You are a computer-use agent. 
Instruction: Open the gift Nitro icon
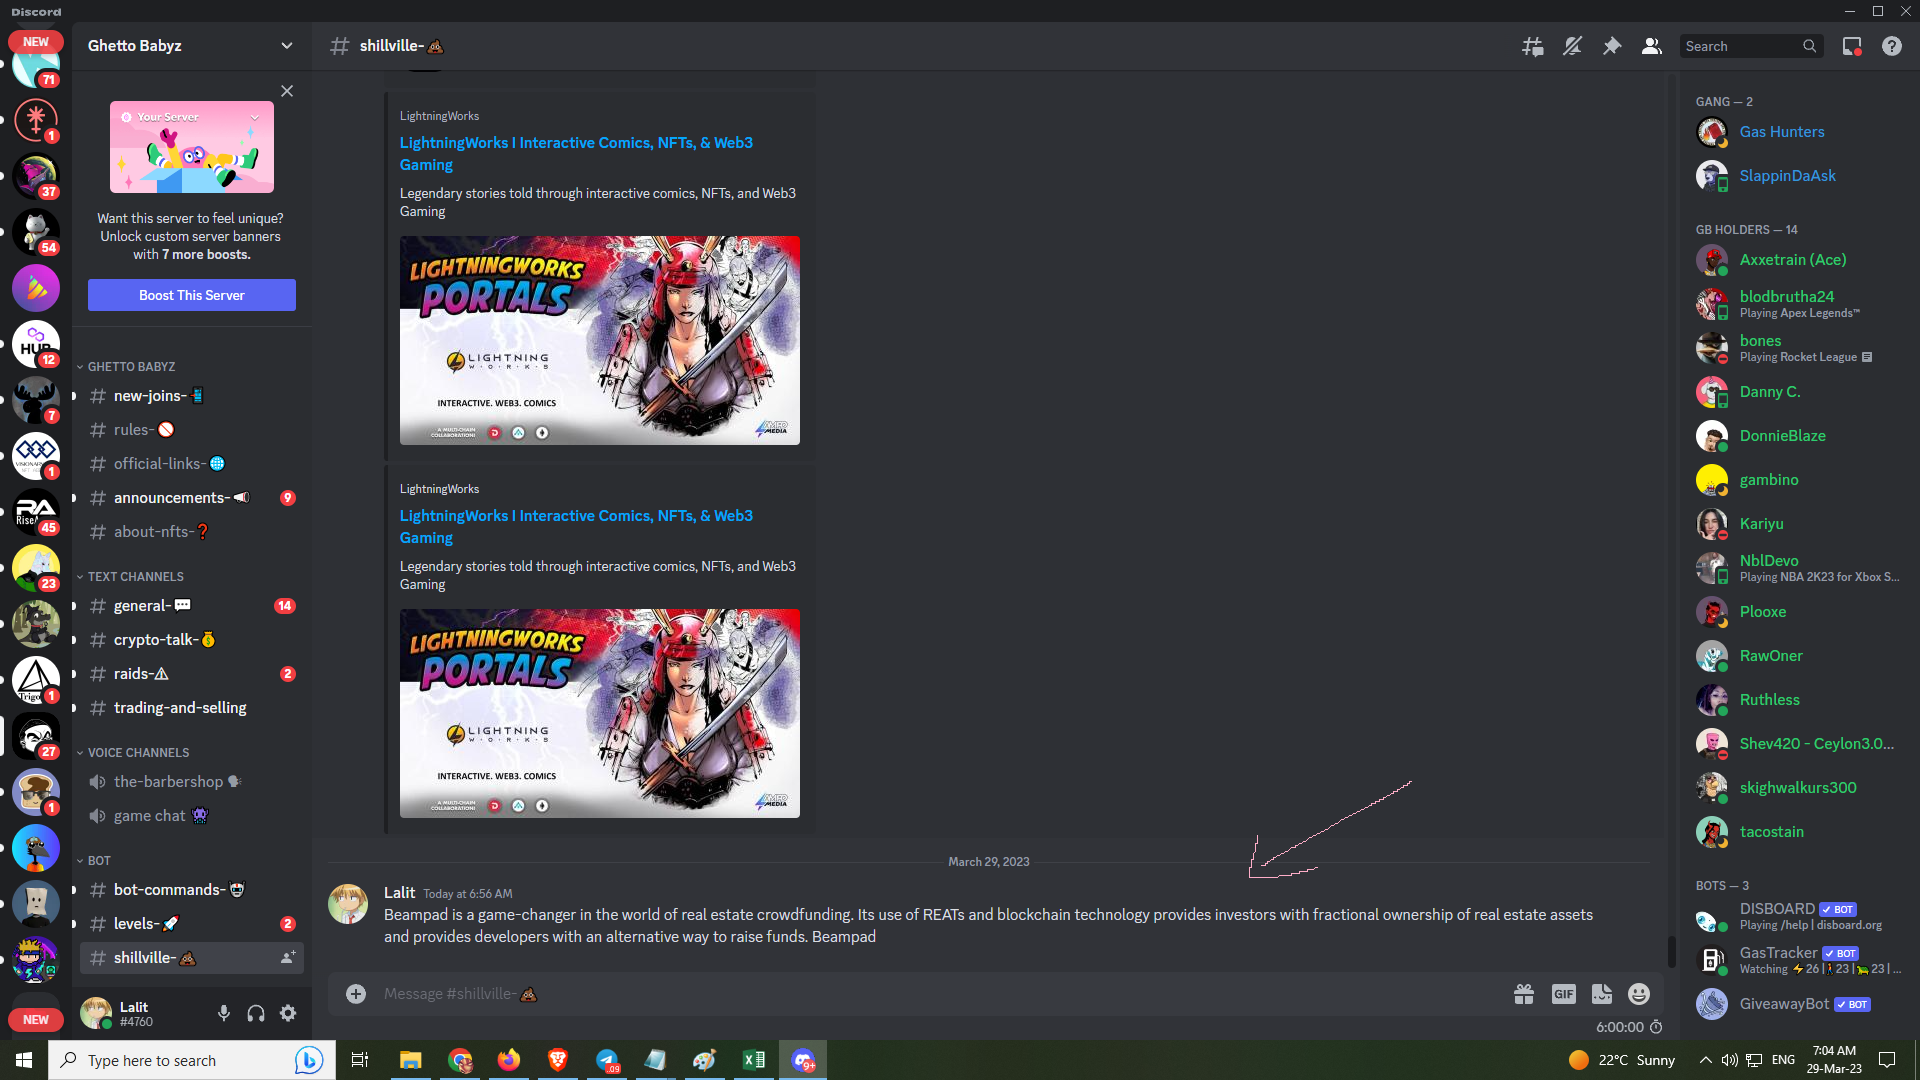pos(1524,994)
